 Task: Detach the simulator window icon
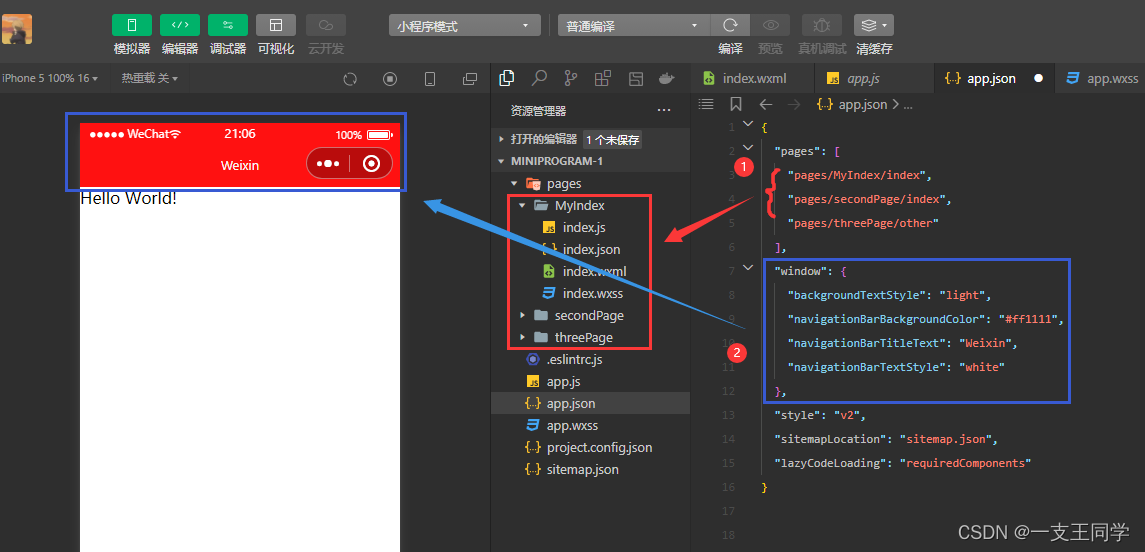click(x=470, y=78)
